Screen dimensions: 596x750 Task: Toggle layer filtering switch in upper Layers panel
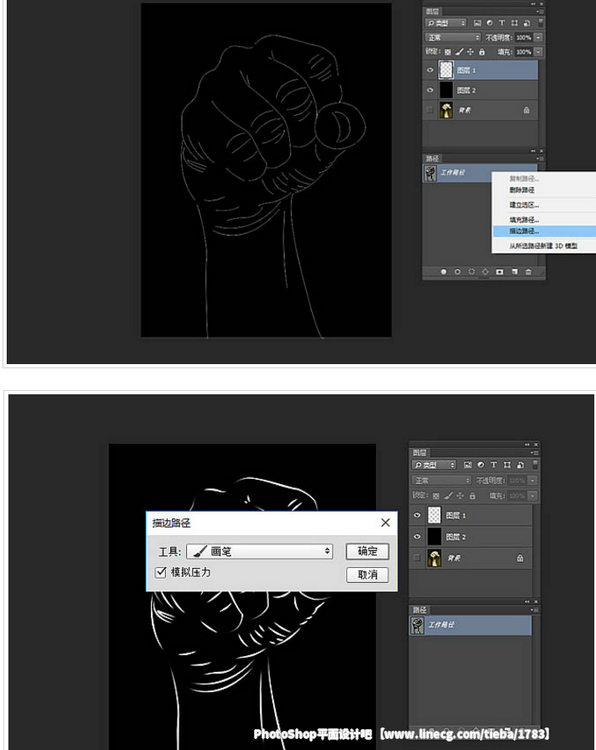541,22
